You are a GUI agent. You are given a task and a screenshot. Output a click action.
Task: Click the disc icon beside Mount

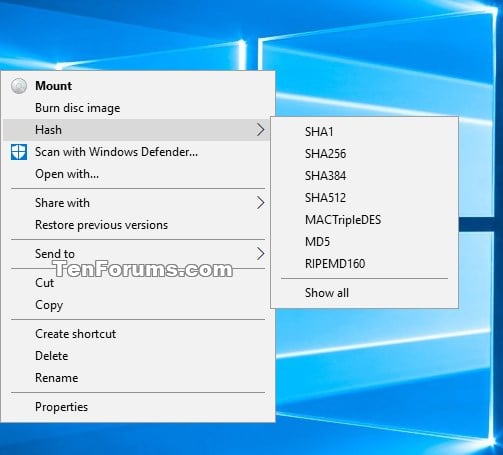19,86
